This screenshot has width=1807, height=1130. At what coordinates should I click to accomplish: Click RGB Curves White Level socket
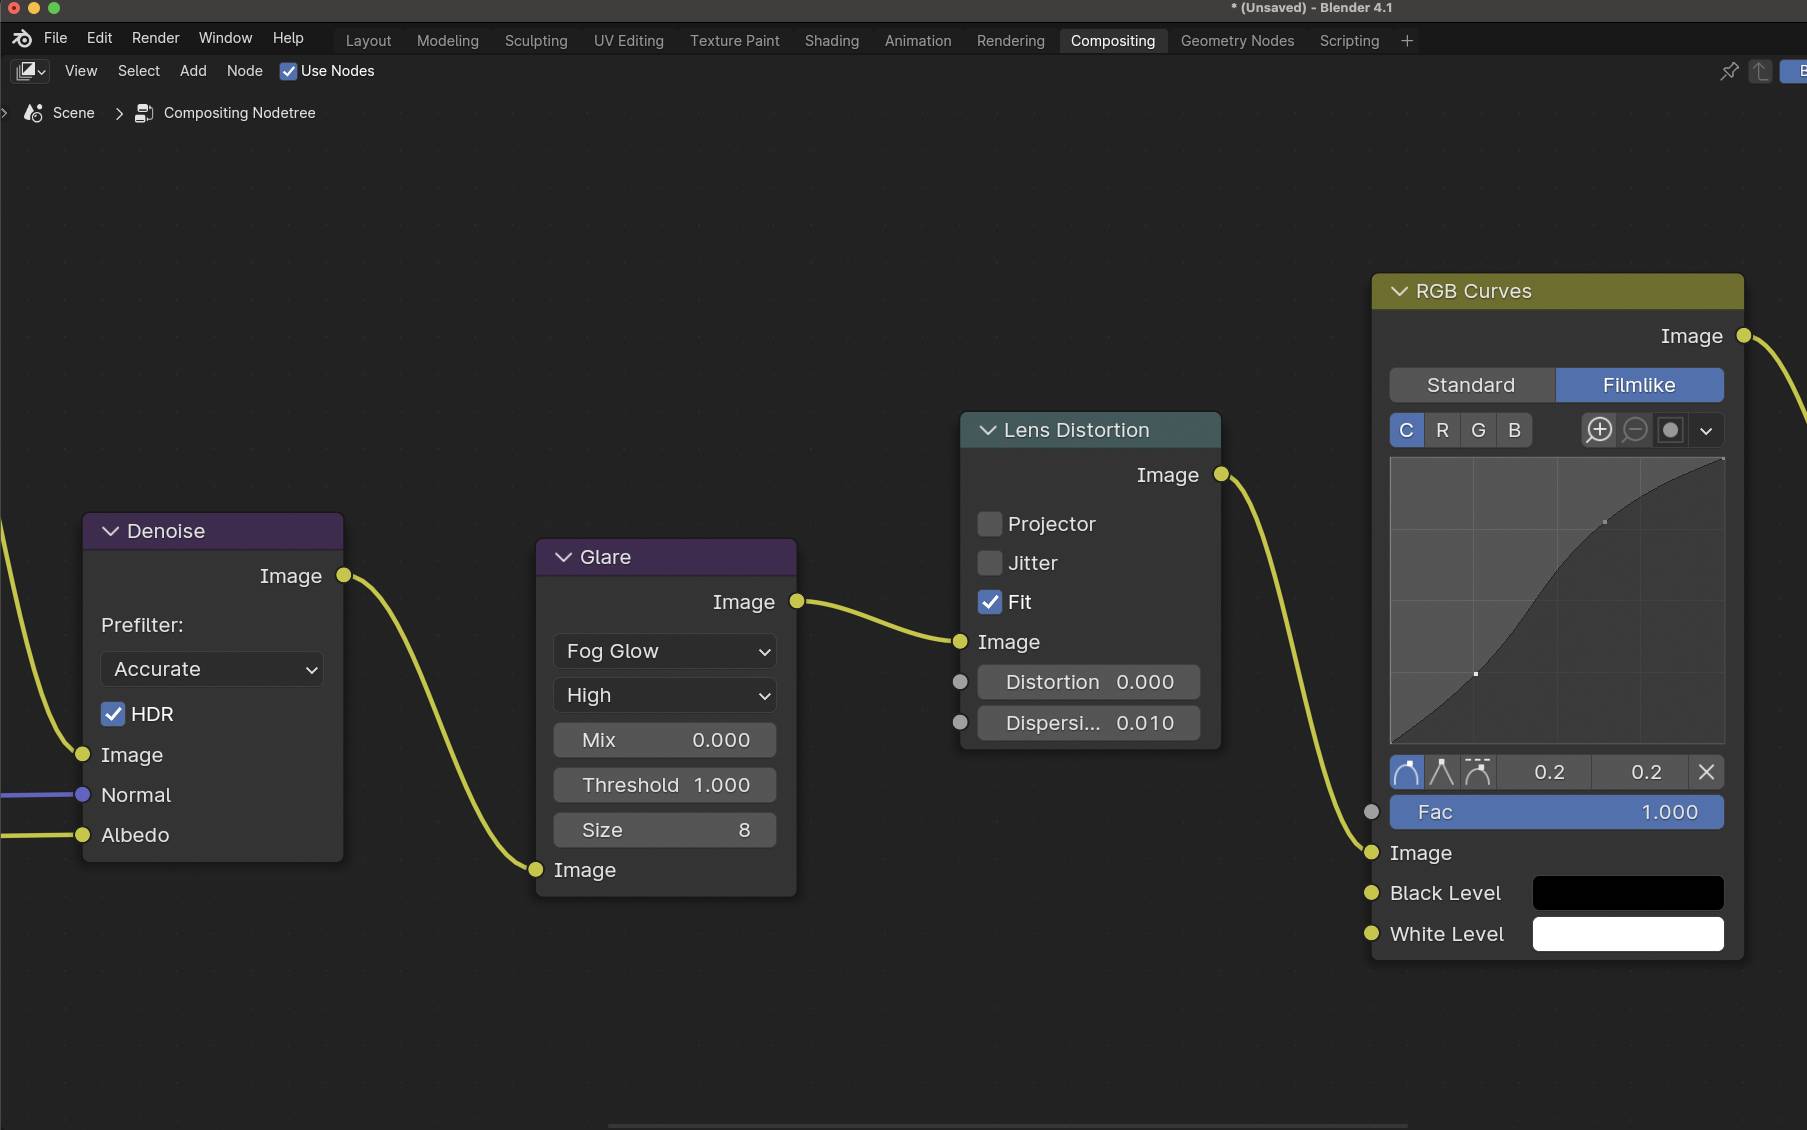[x=1372, y=933]
